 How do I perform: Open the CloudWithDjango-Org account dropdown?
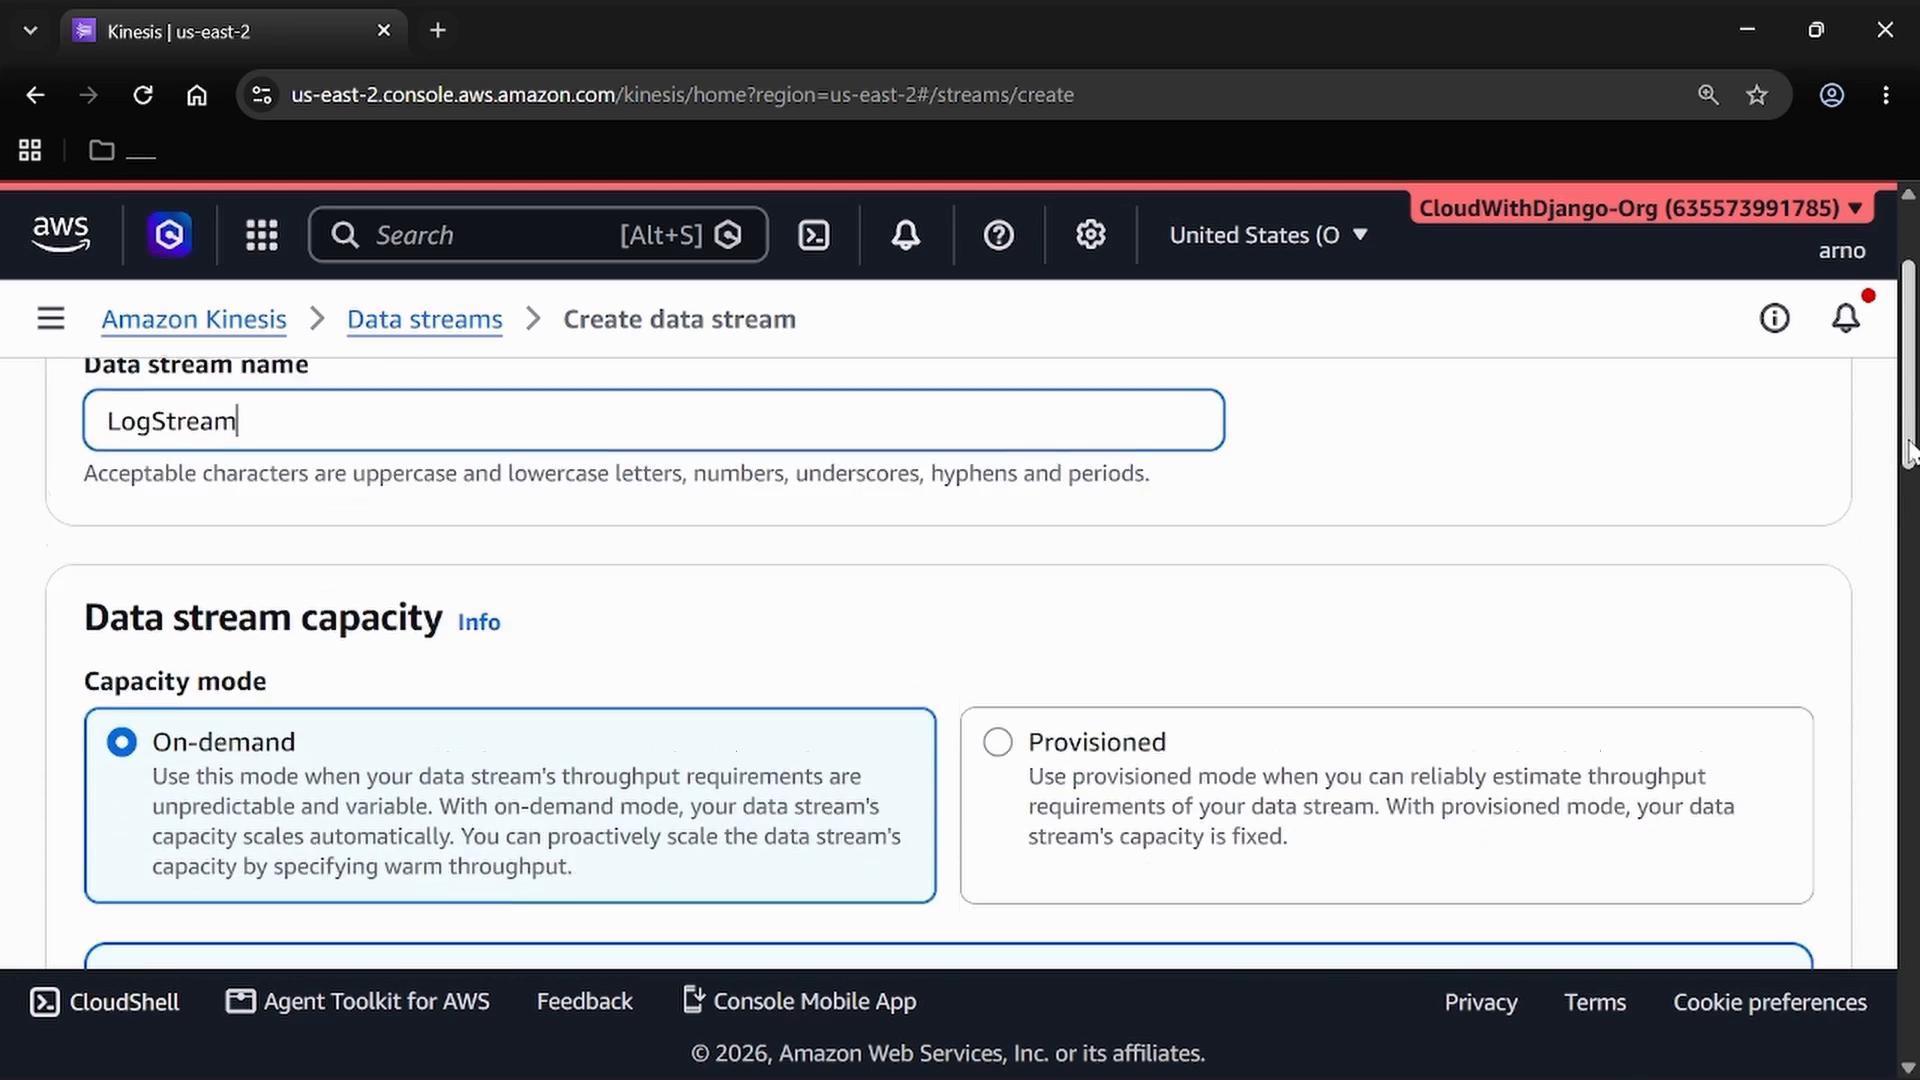(1640, 208)
